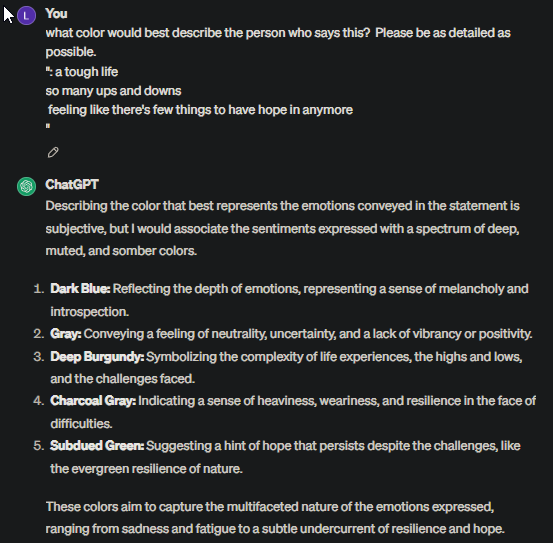This screenshot has width=553, height=543.
Task: Click the text 'the evergreen resilience of nature.'
Action: pos(146,469)
